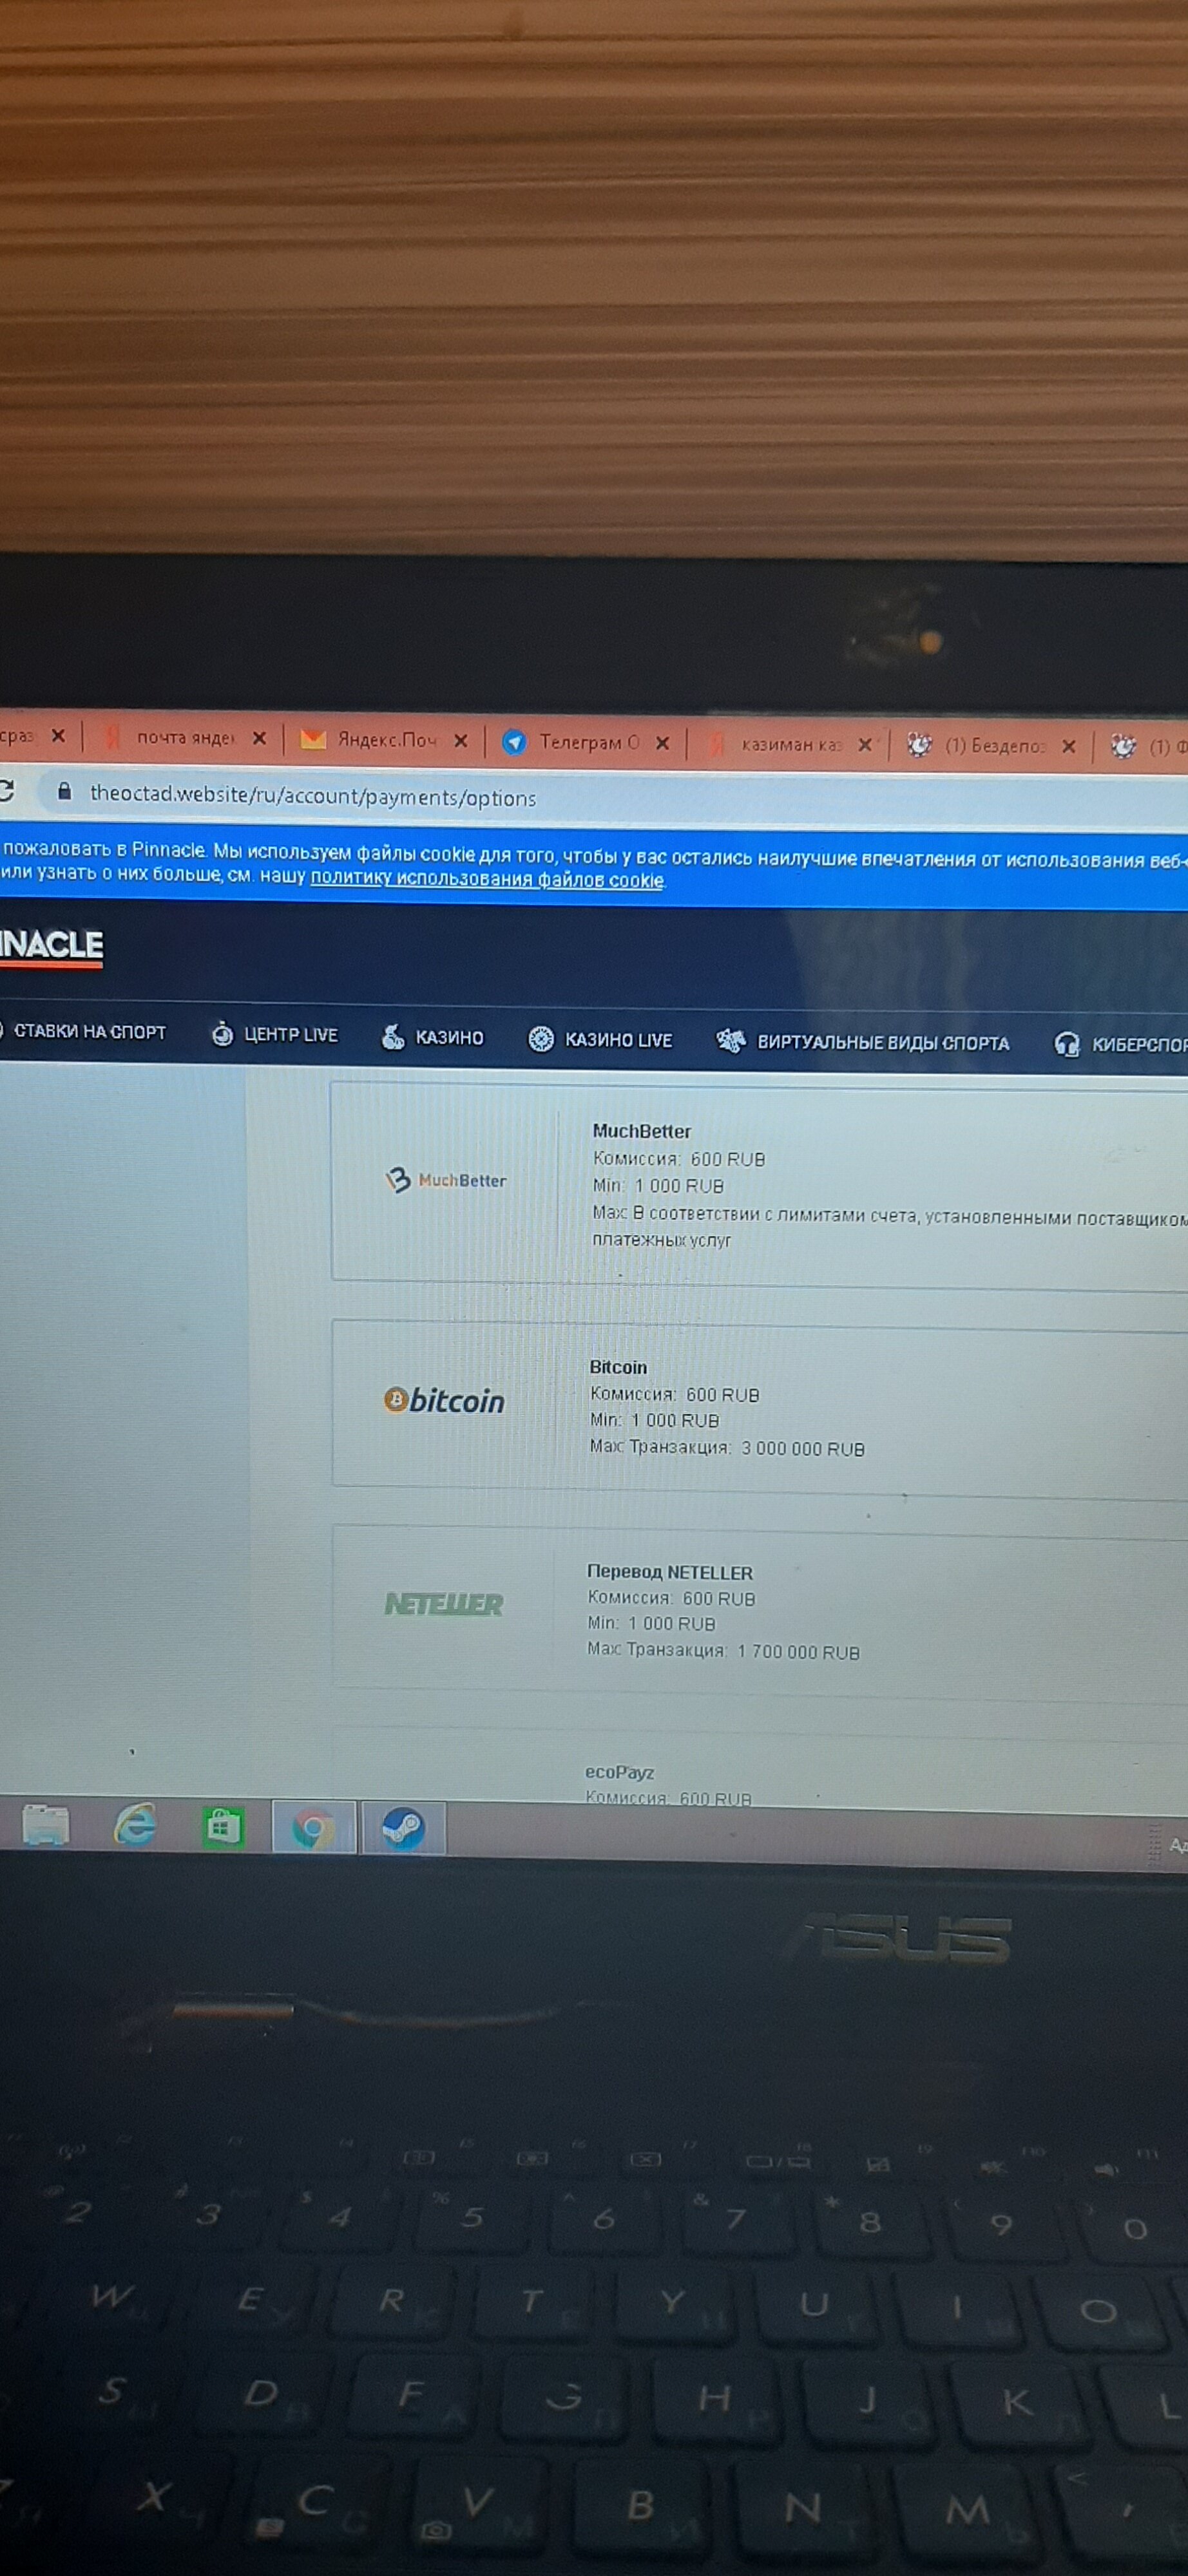Click the bitcoin logo

445,1400
